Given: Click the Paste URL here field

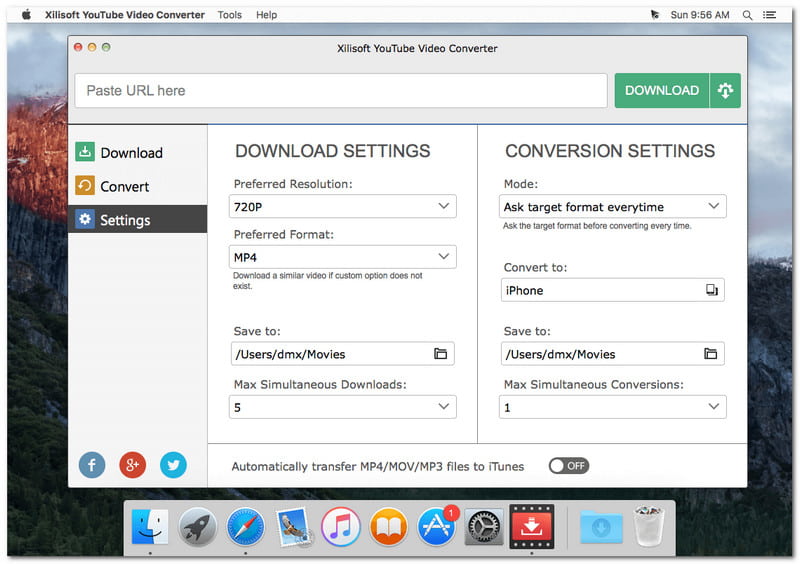Looking at the screenshot, I should (x=340, y=90).
